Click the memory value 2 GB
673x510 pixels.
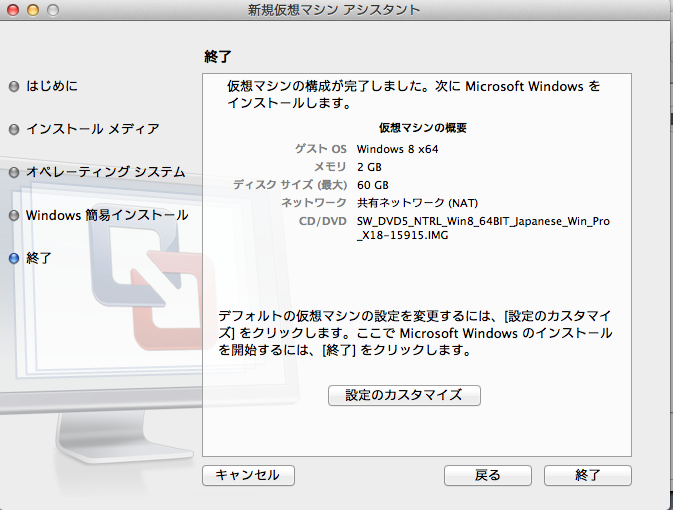point(369,167)
